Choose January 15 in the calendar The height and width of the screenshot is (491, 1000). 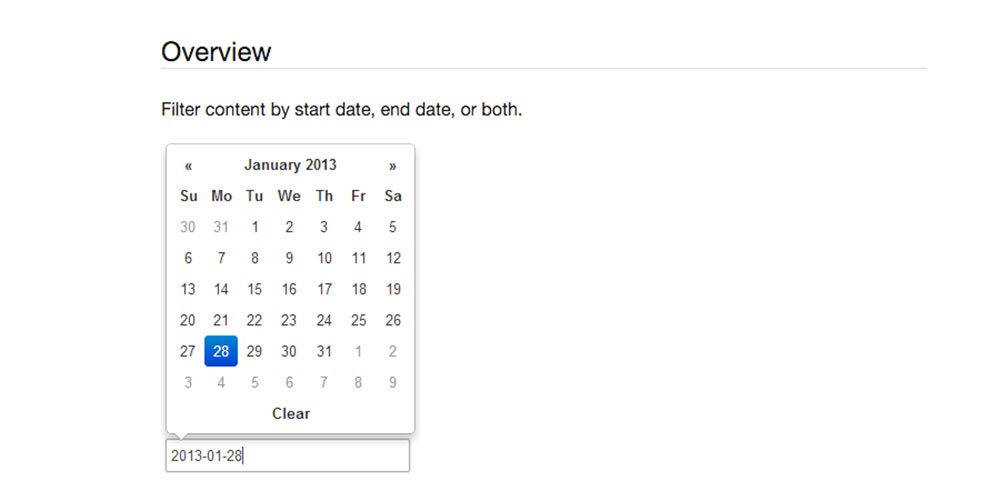[255, 289]
